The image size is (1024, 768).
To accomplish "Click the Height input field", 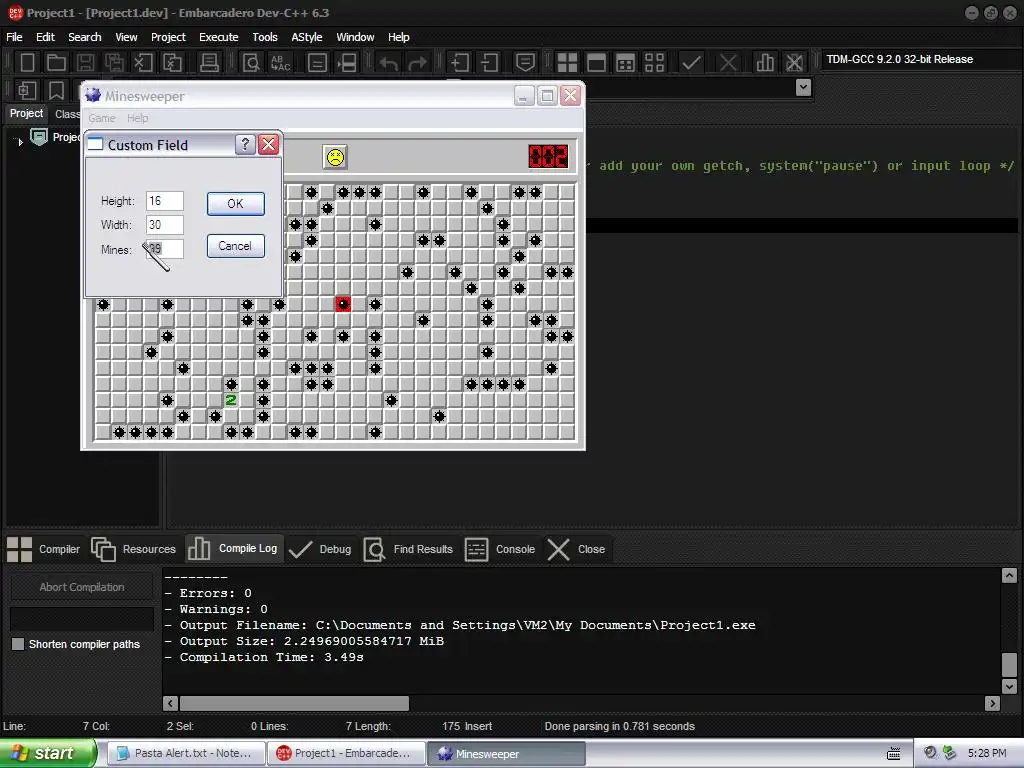I will (165, 201).
